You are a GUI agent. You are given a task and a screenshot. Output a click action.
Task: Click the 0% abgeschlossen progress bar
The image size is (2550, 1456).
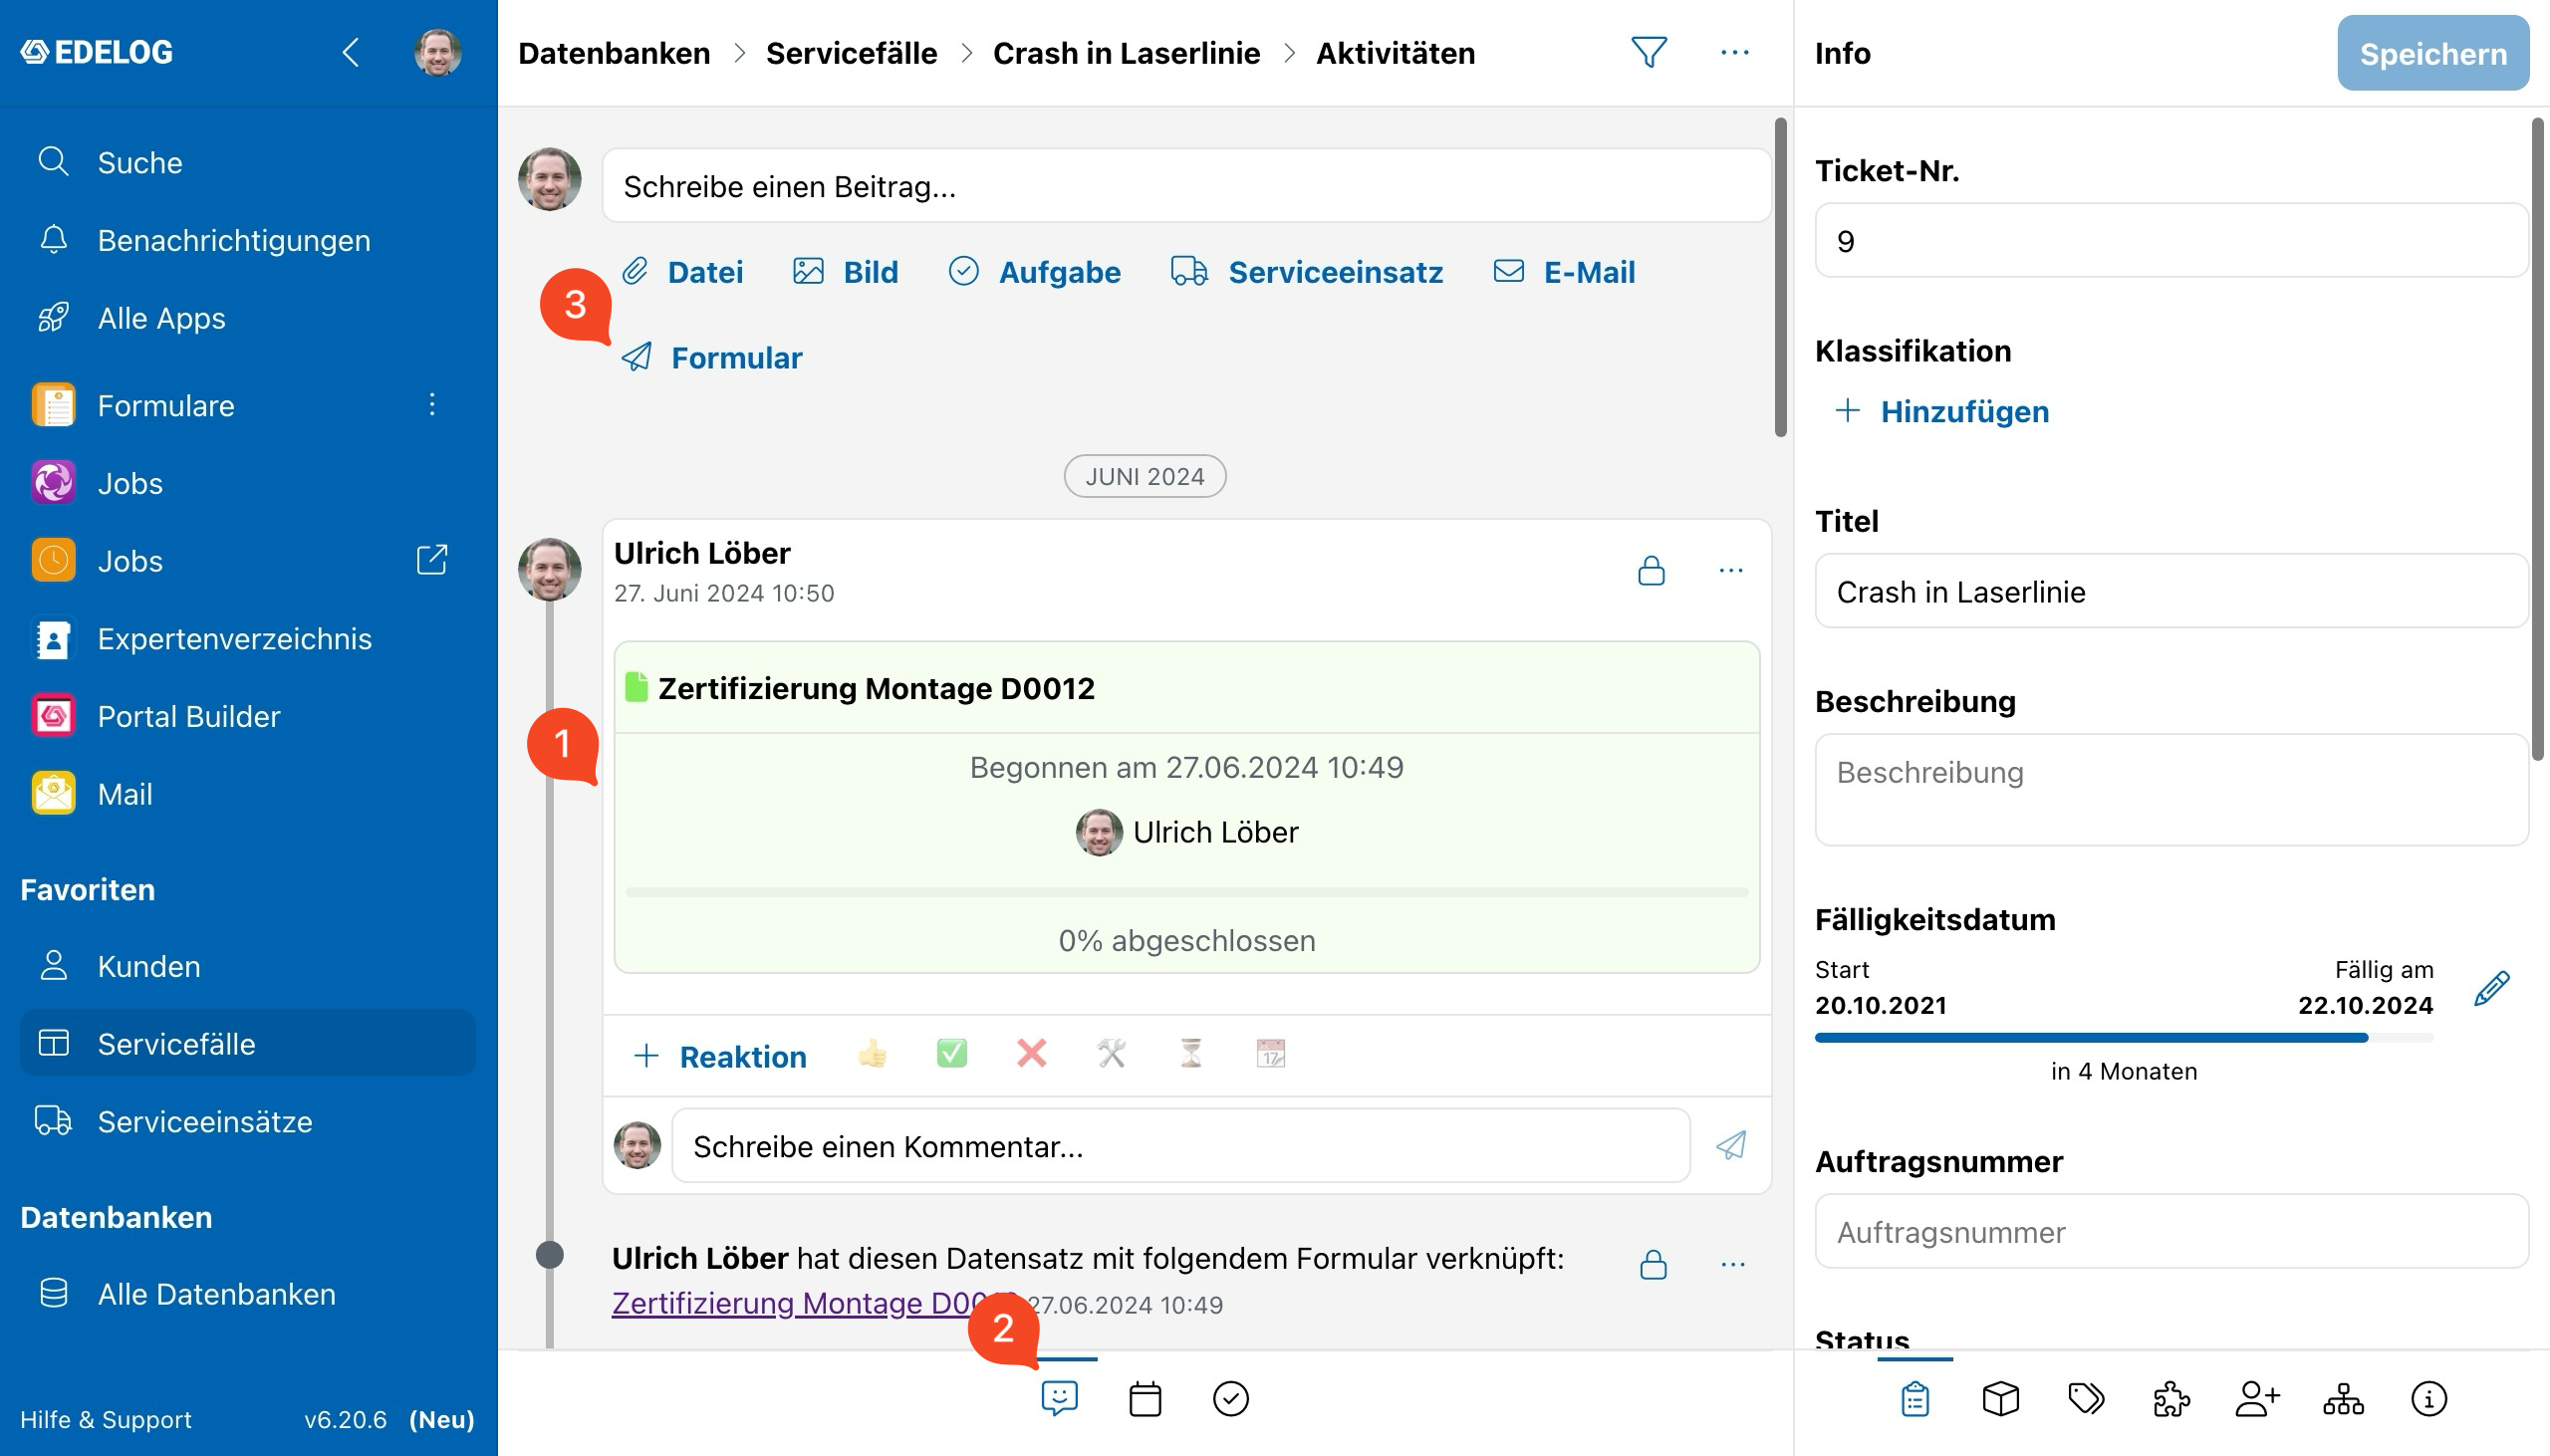(1187, 892)
